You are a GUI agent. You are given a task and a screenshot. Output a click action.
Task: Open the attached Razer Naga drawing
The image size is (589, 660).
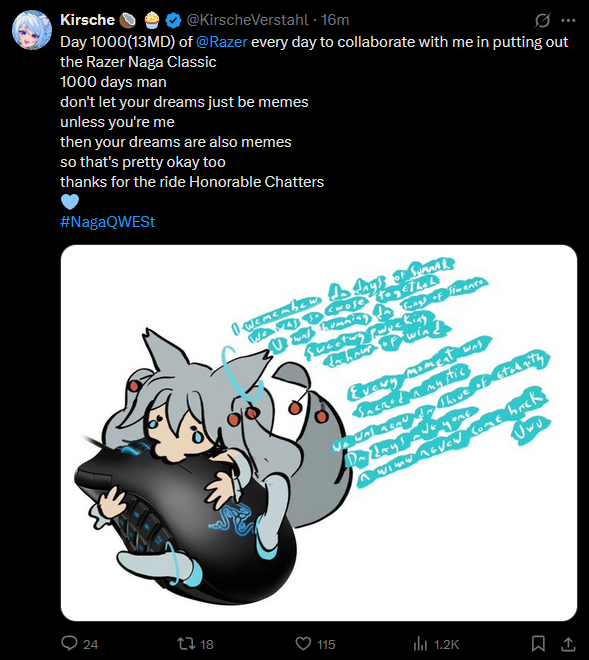[x=319, y=432]
